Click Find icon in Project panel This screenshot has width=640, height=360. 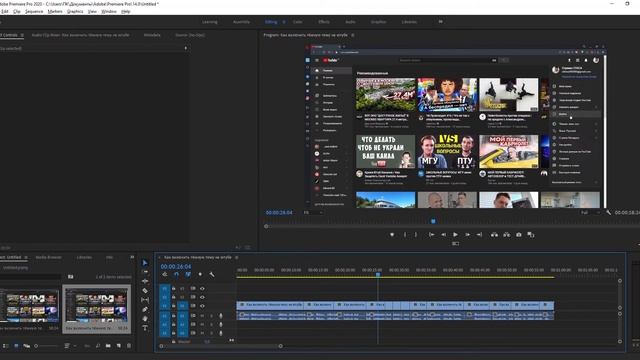98,346
